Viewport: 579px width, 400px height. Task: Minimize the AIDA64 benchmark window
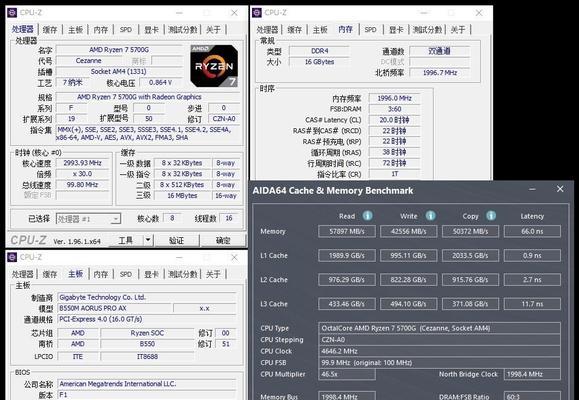[x=532, y=189]
